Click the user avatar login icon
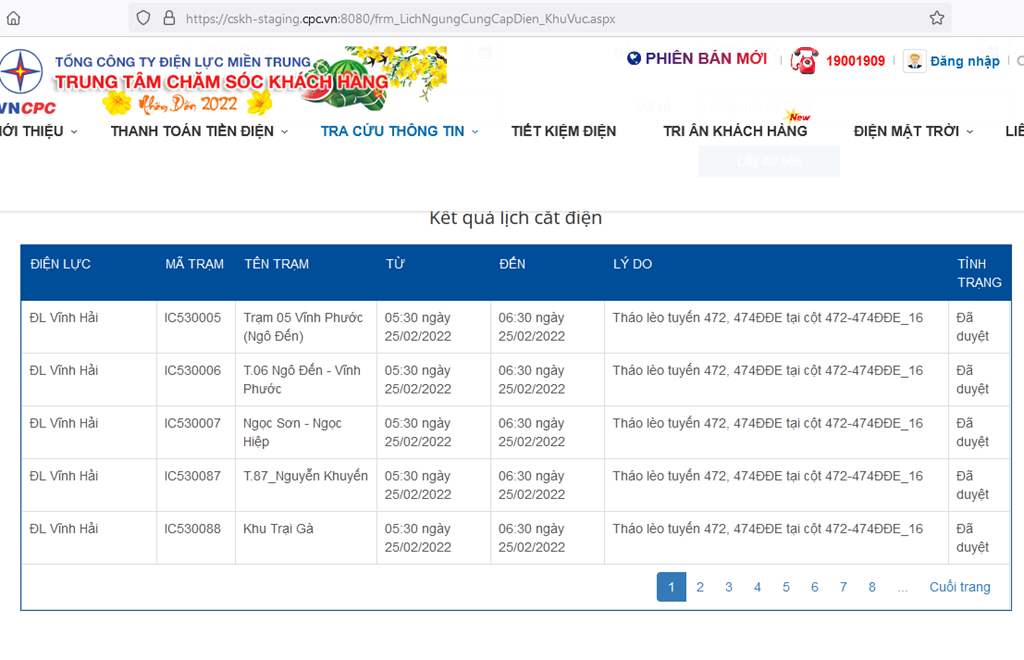 914,61
